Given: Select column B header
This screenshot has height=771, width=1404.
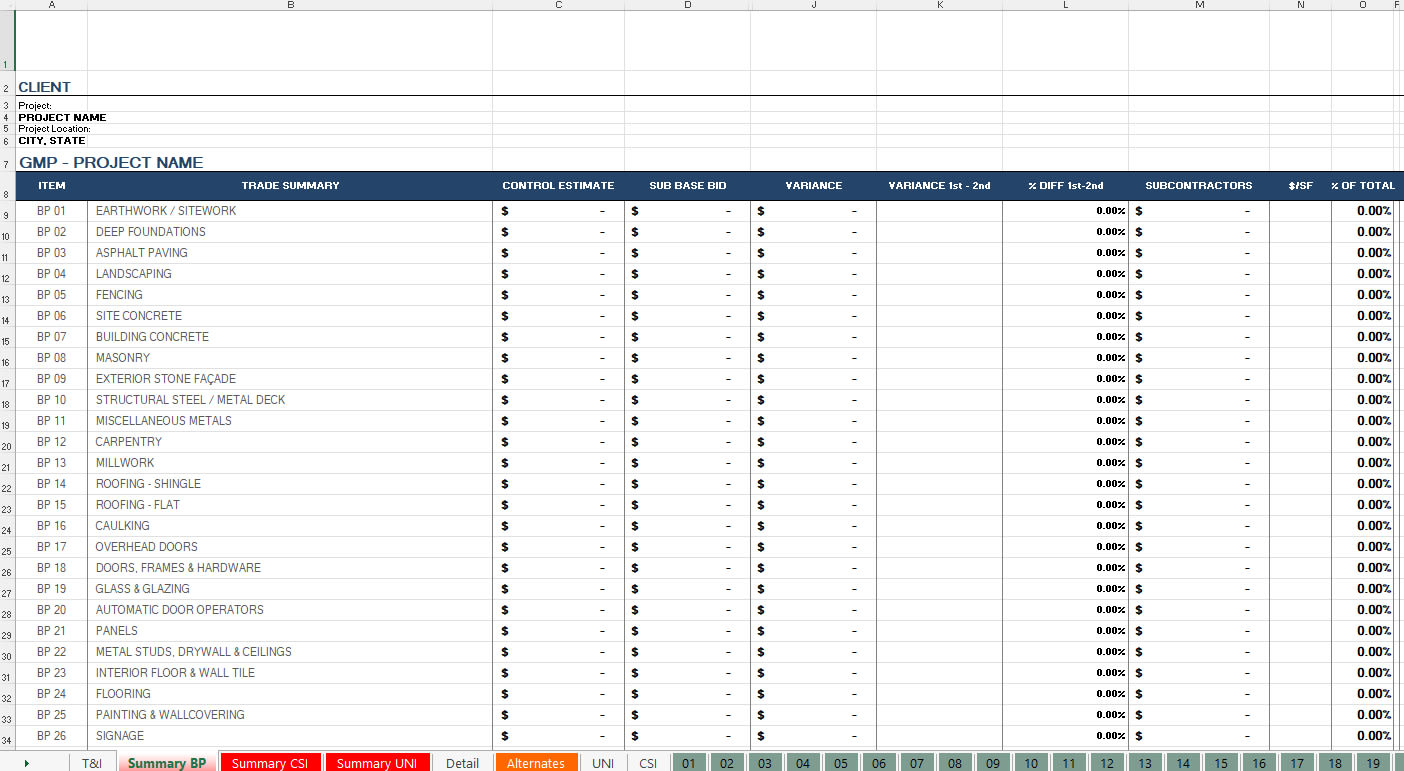Looking at the screenshot, I should point(290,4).
